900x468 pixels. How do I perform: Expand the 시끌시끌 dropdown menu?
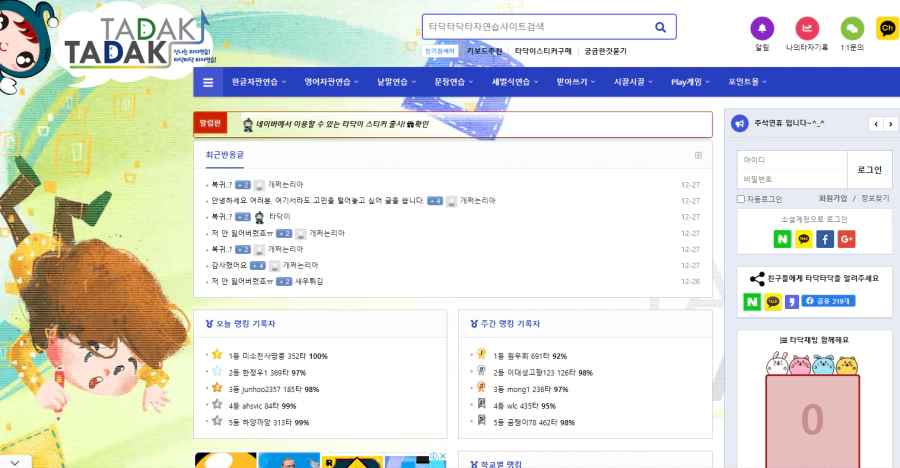coord(633,82)
